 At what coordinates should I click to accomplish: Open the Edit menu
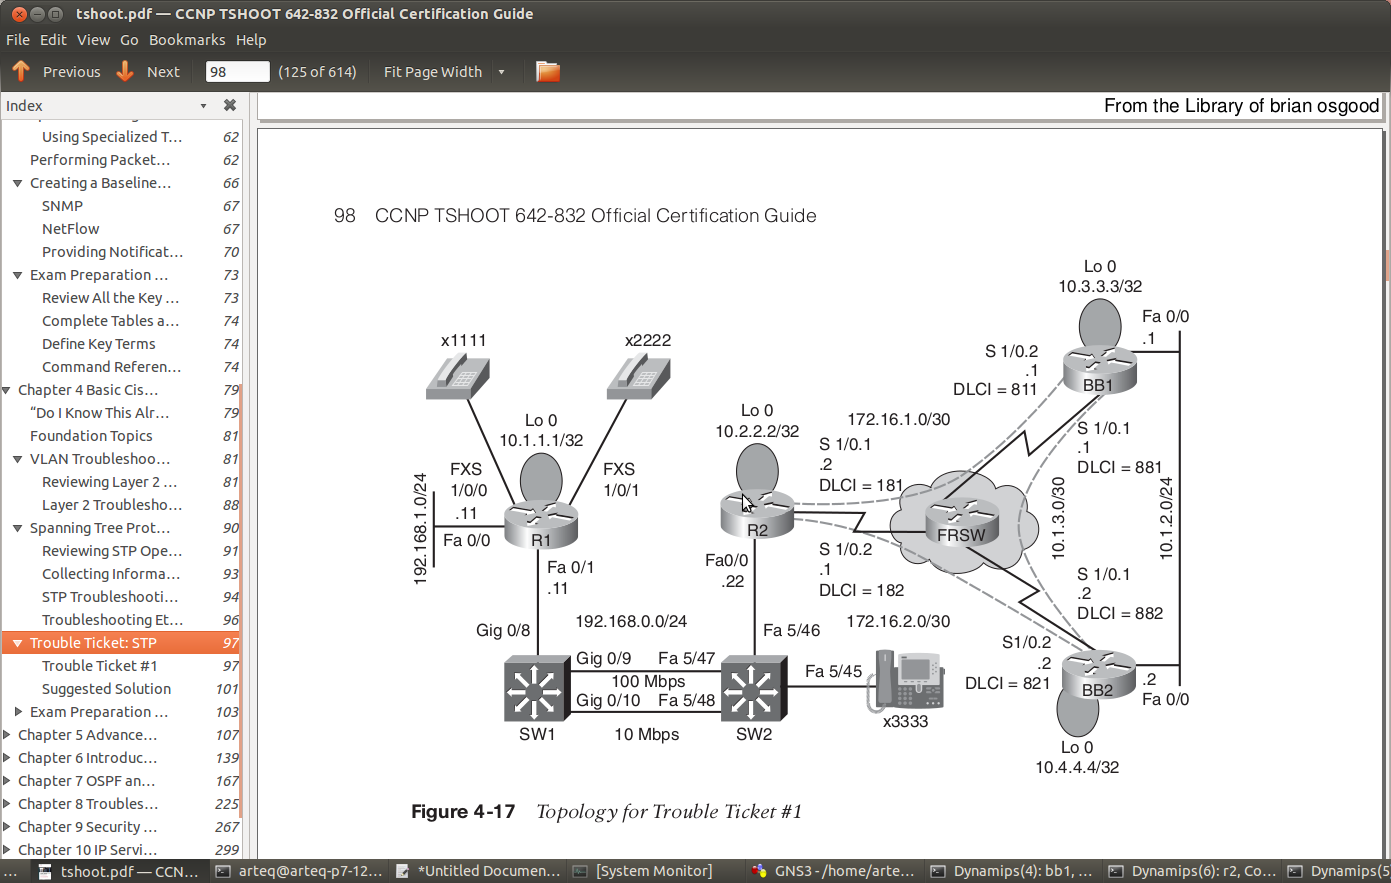tap(53, 40)
